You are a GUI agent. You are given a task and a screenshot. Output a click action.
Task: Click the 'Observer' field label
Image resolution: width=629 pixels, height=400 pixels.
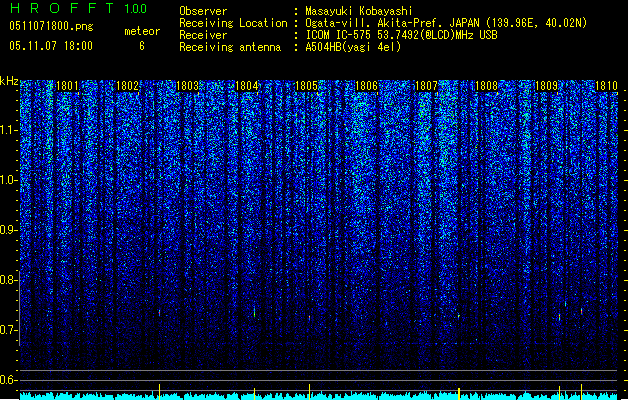[203, 11]
